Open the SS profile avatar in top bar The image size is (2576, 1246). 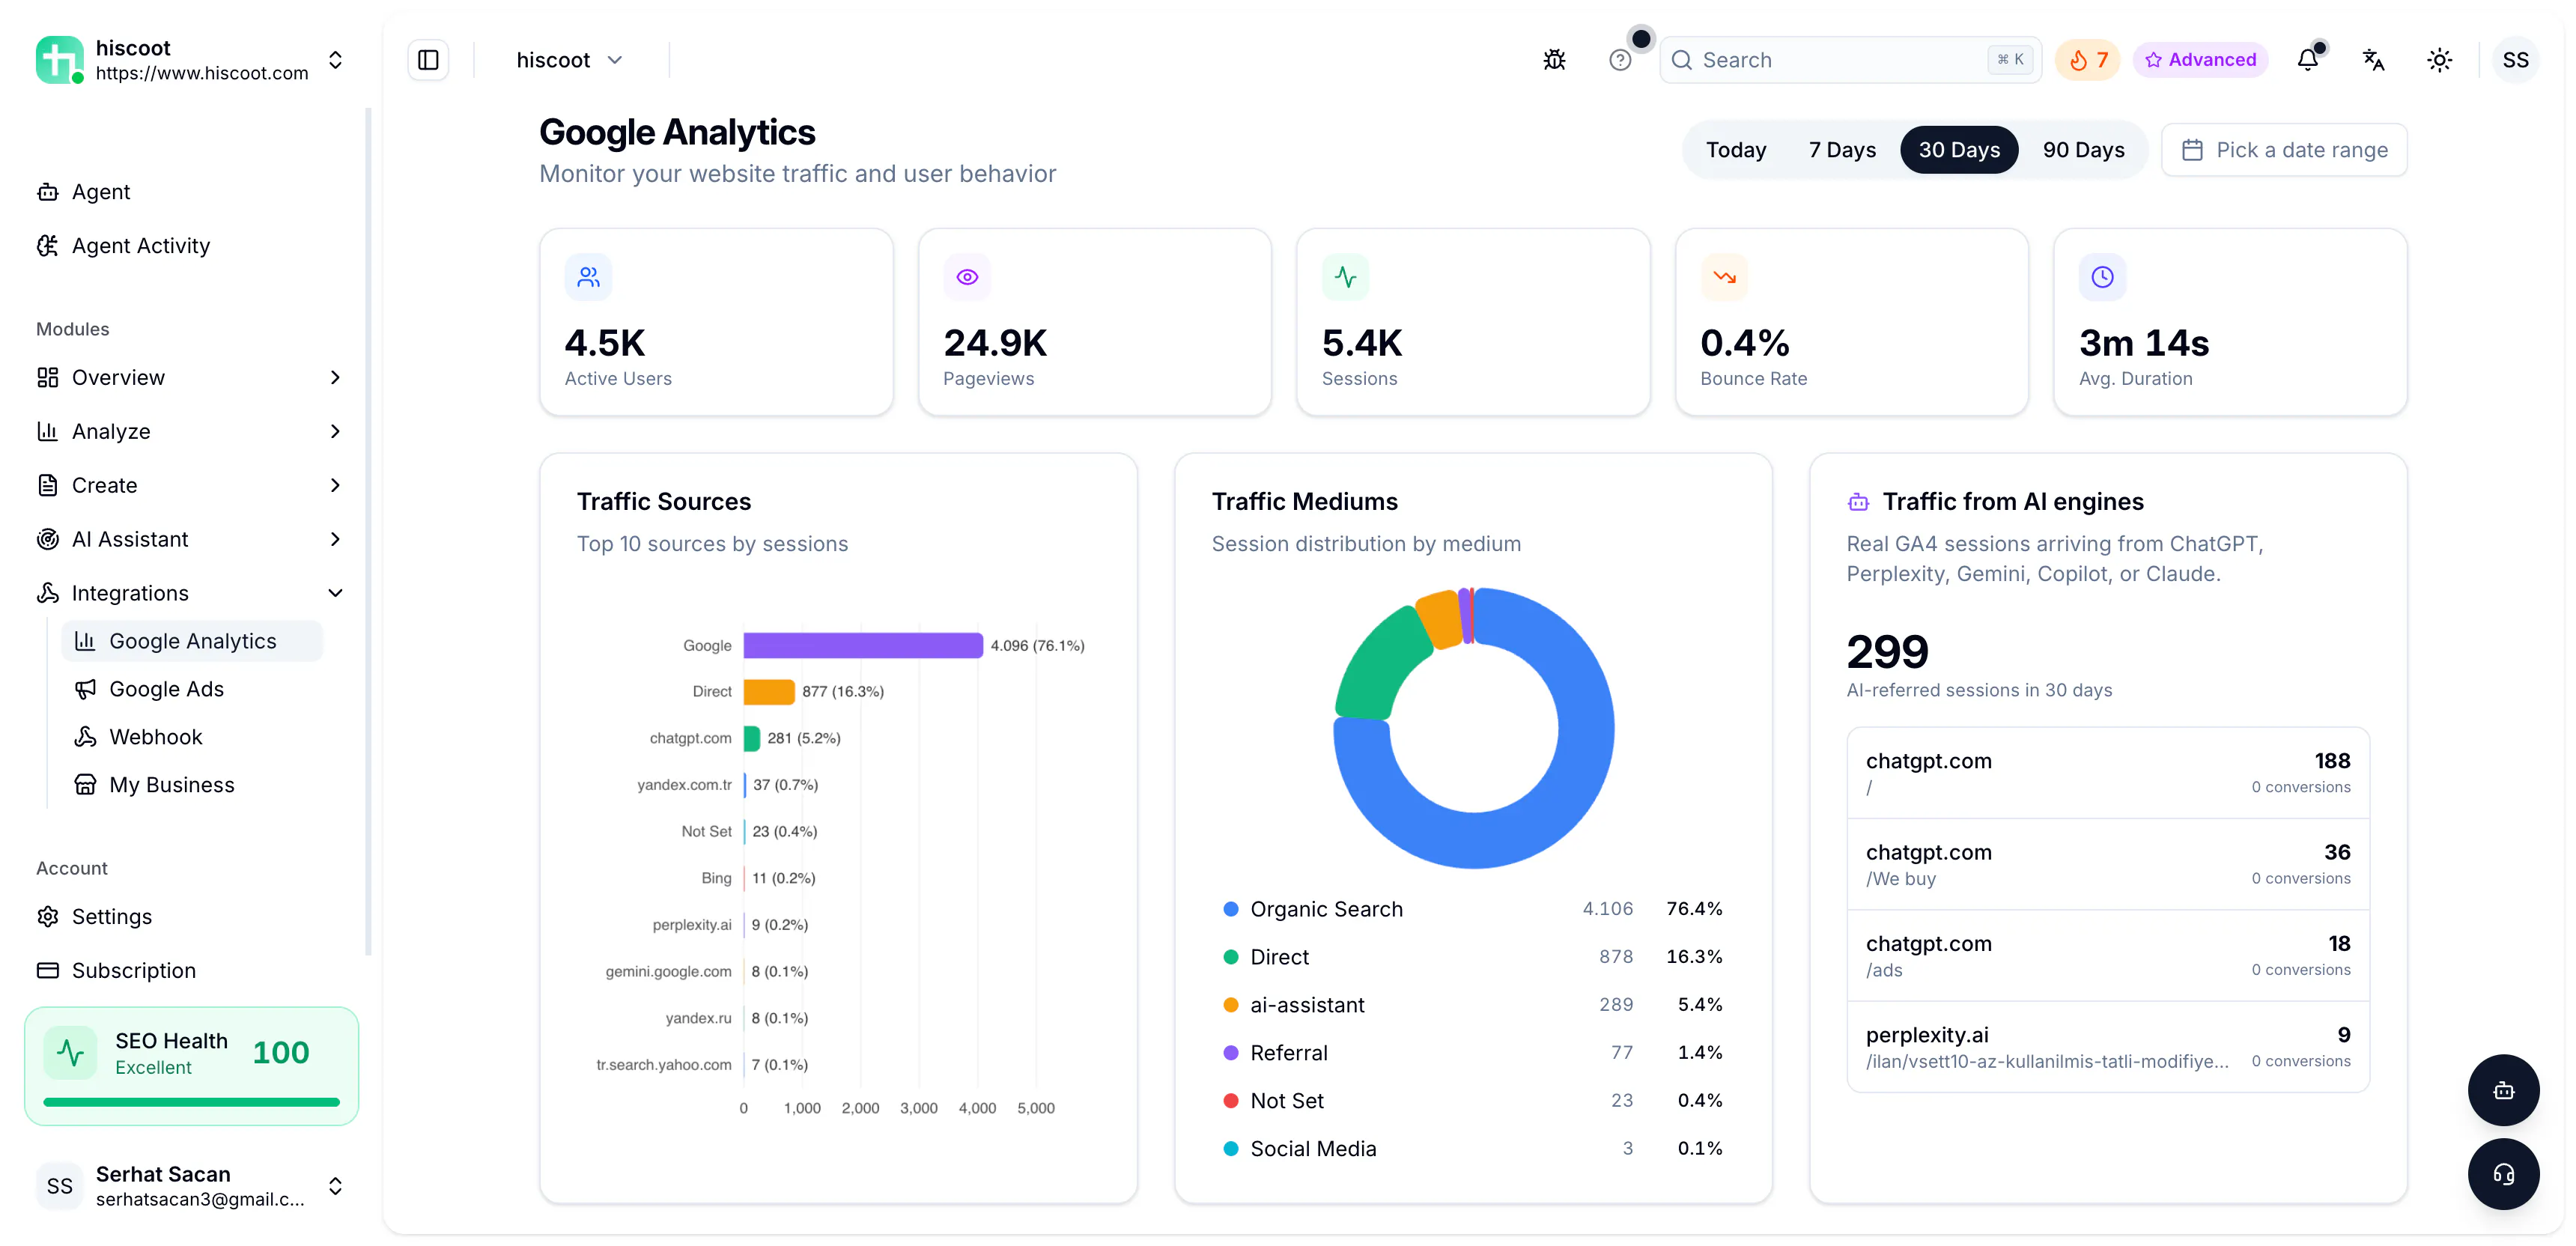point(2515,60)
